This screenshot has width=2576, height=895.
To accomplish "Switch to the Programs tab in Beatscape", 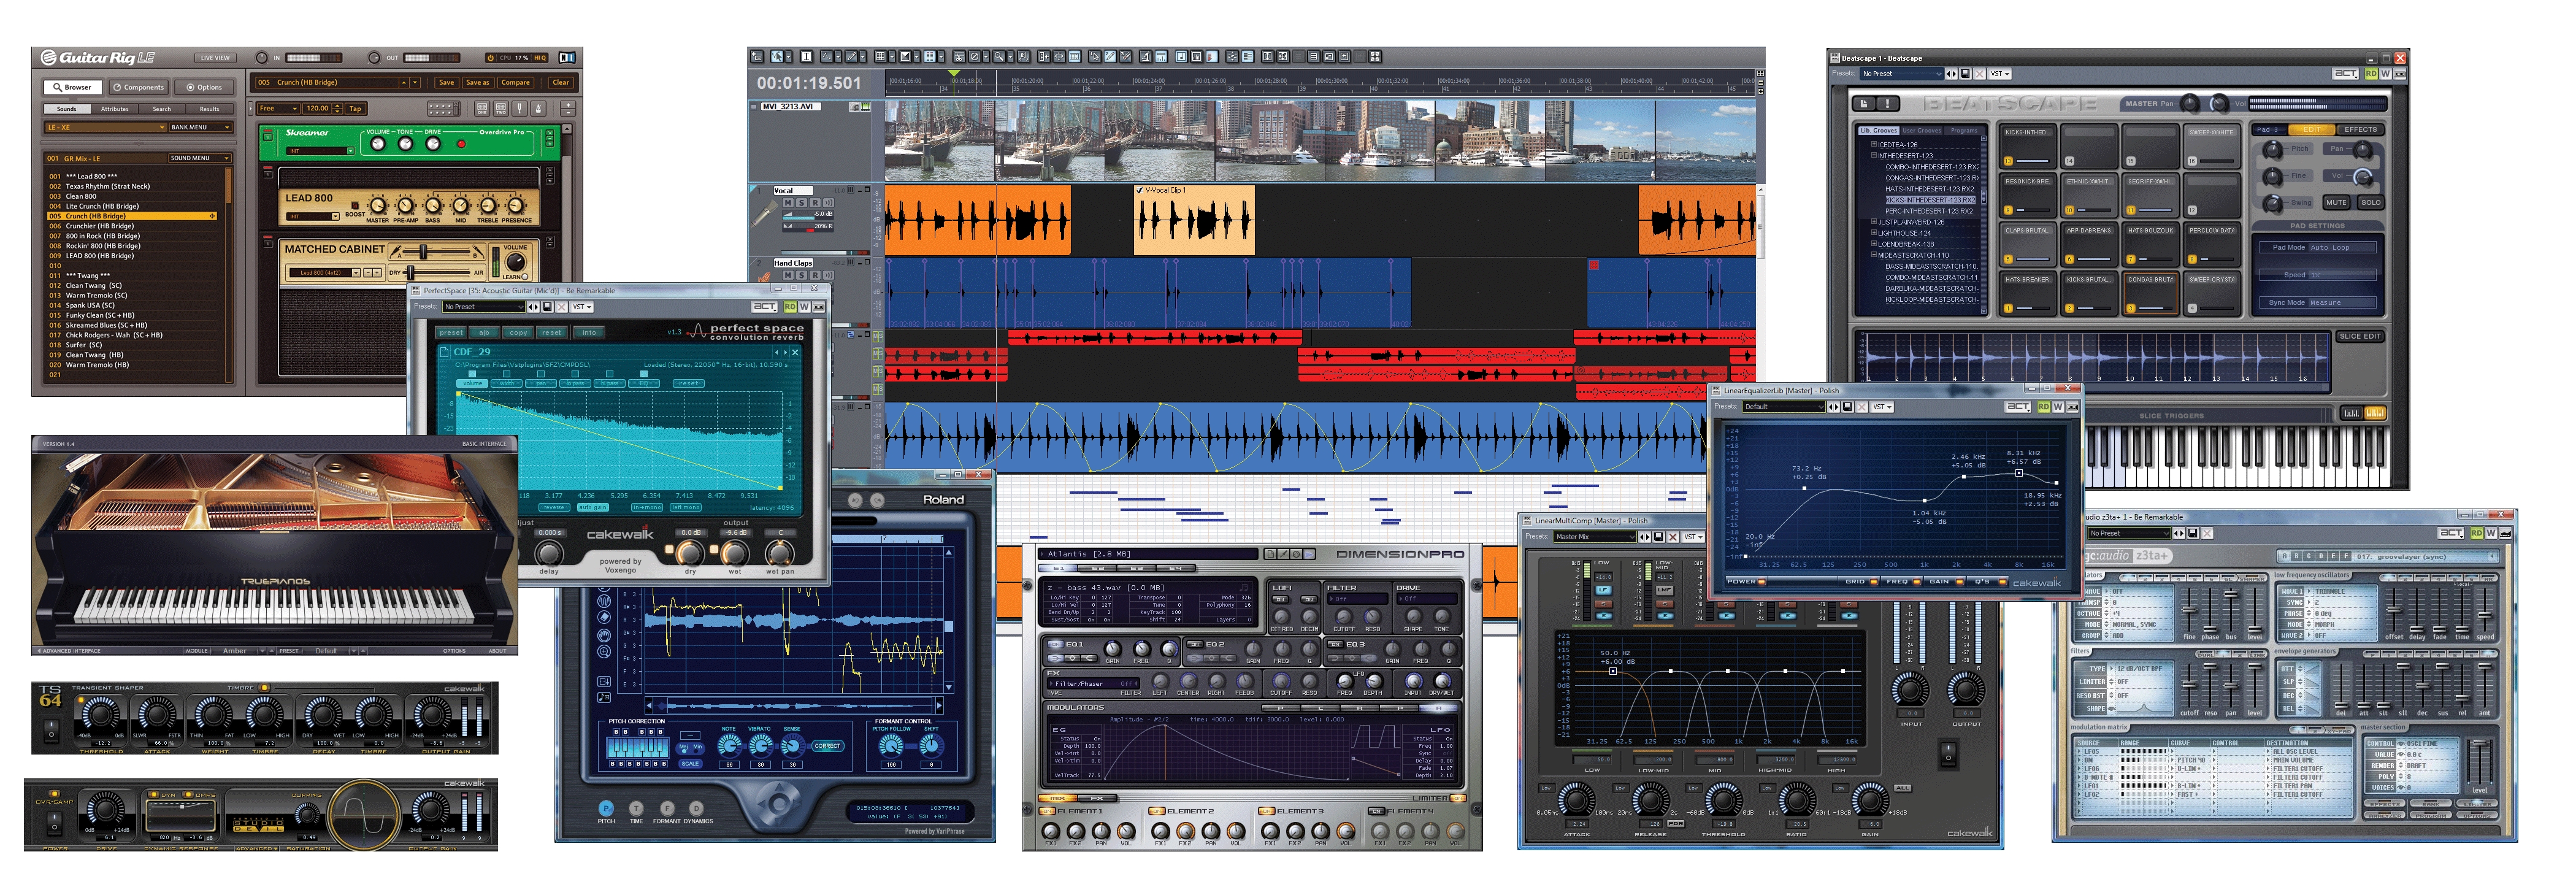I will tap(1964, 131).
